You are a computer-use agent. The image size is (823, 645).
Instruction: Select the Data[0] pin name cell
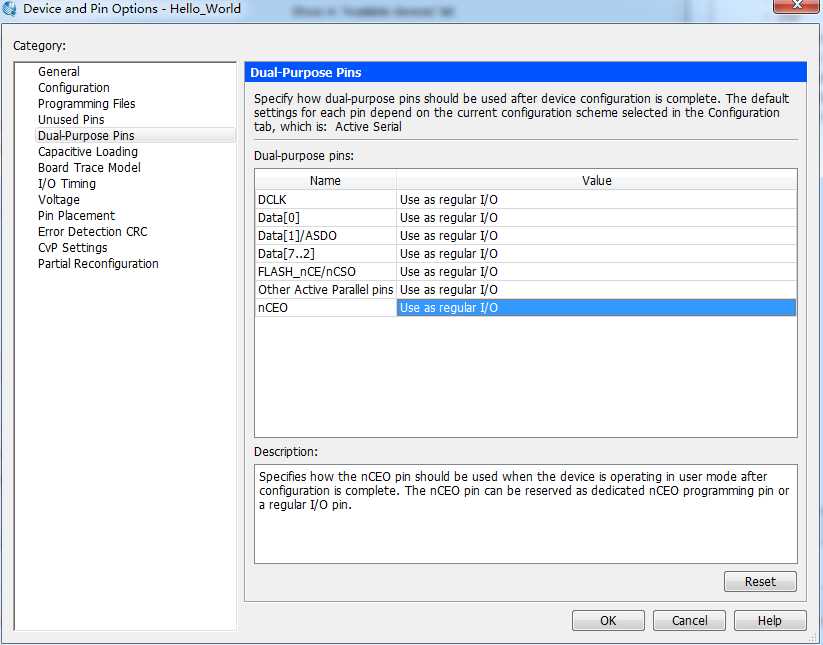point(325,218)
